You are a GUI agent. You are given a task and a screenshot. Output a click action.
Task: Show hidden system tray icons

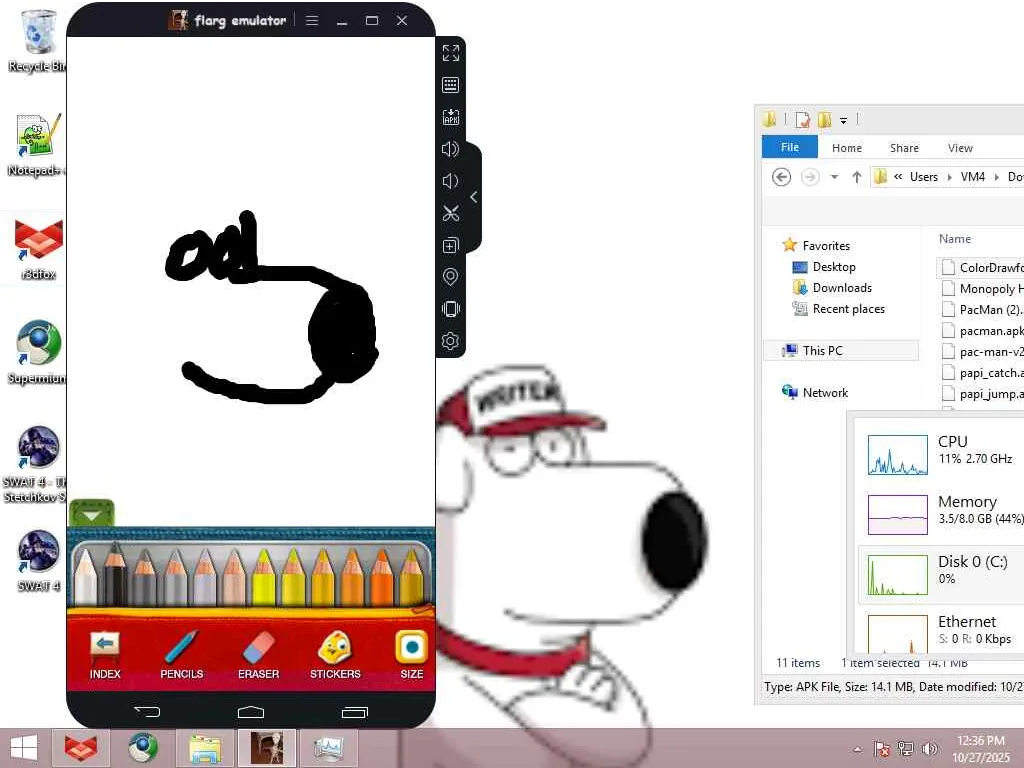coord(857,749)
